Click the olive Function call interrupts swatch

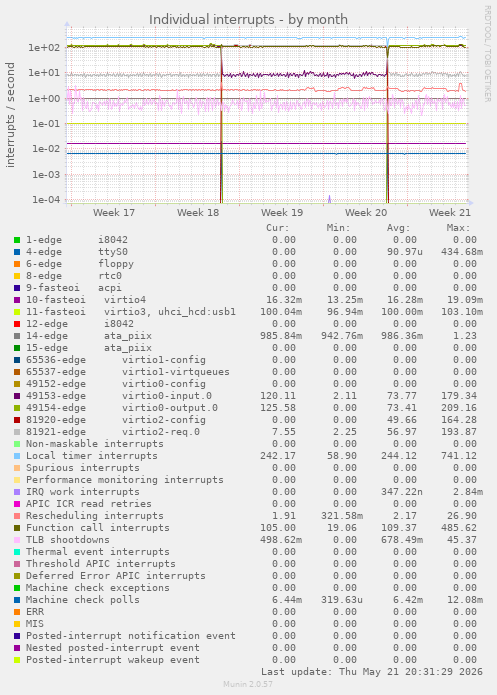(x=17, y=528)
